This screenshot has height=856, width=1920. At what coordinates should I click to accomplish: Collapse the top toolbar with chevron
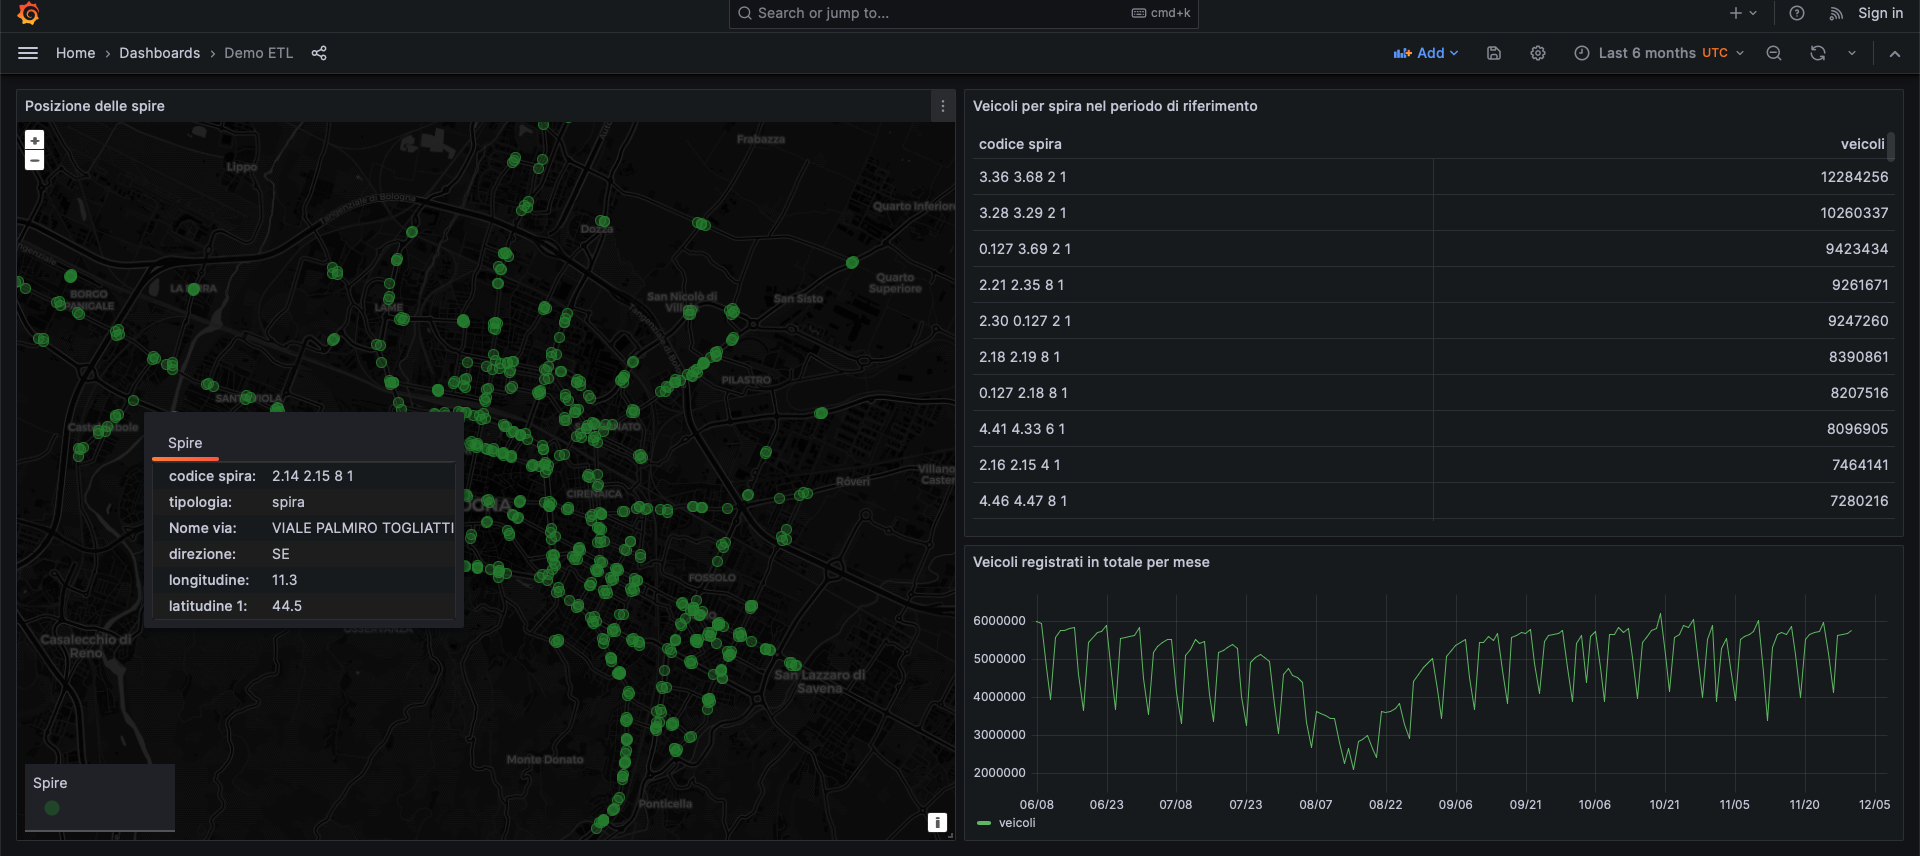click(1895, 53)
